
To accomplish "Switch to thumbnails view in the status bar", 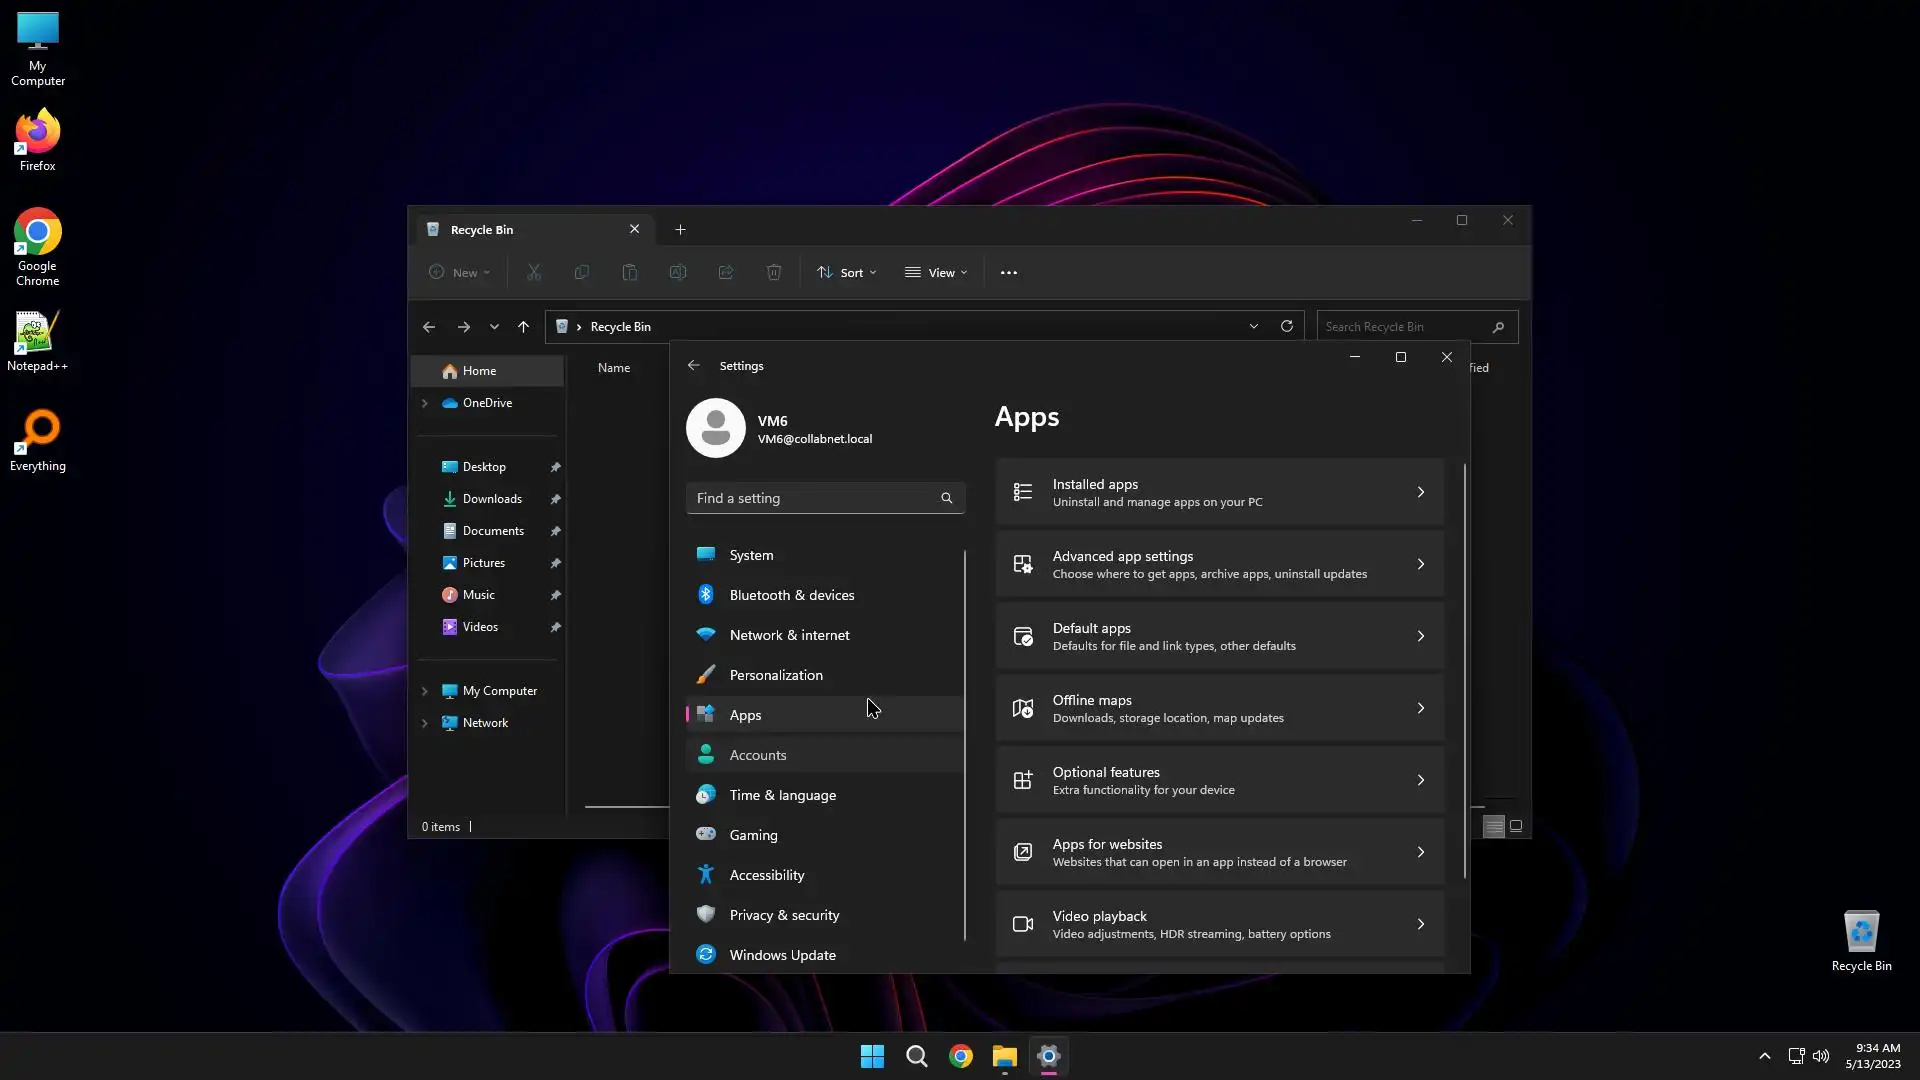I will point(1516,827).
